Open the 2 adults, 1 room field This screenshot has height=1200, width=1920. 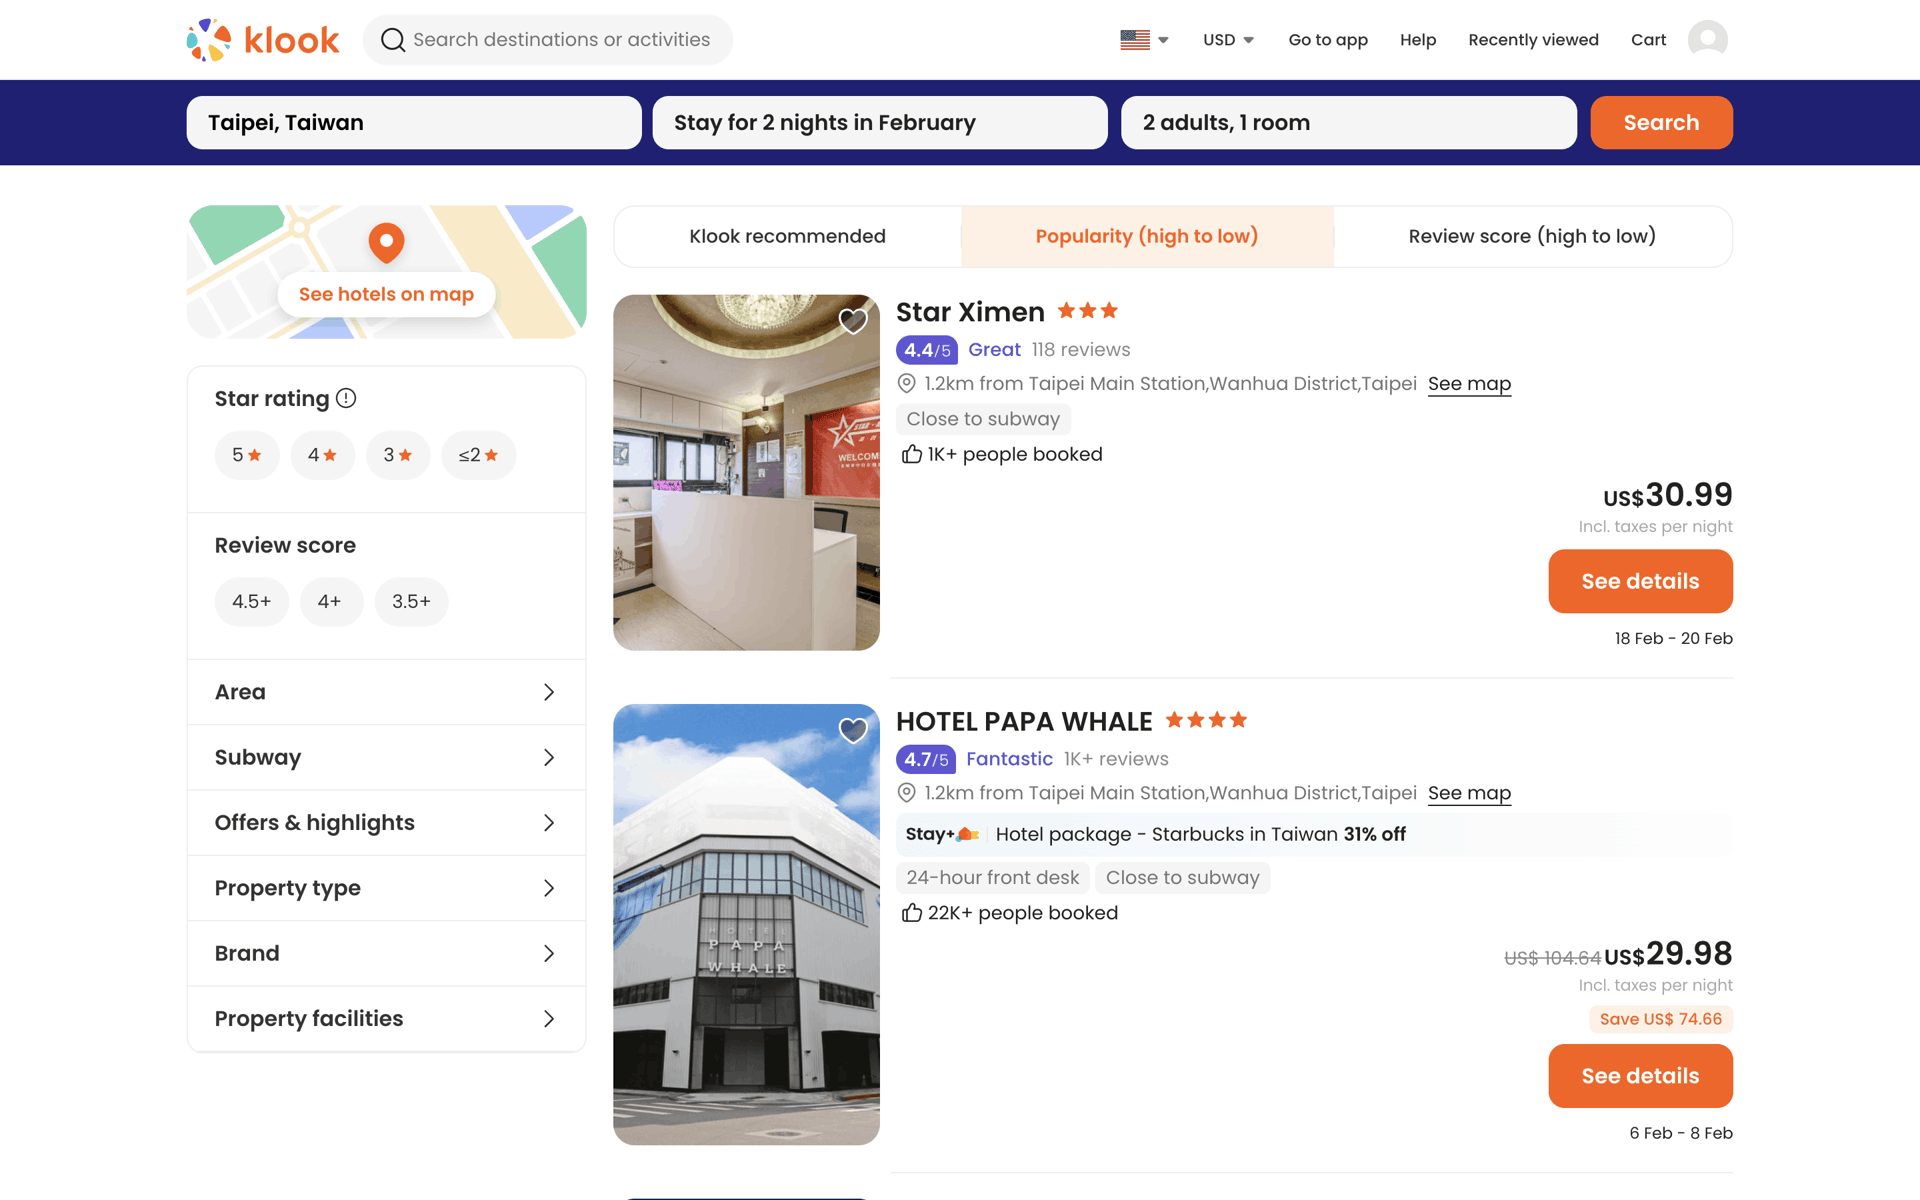click(x=1348, y=122)
